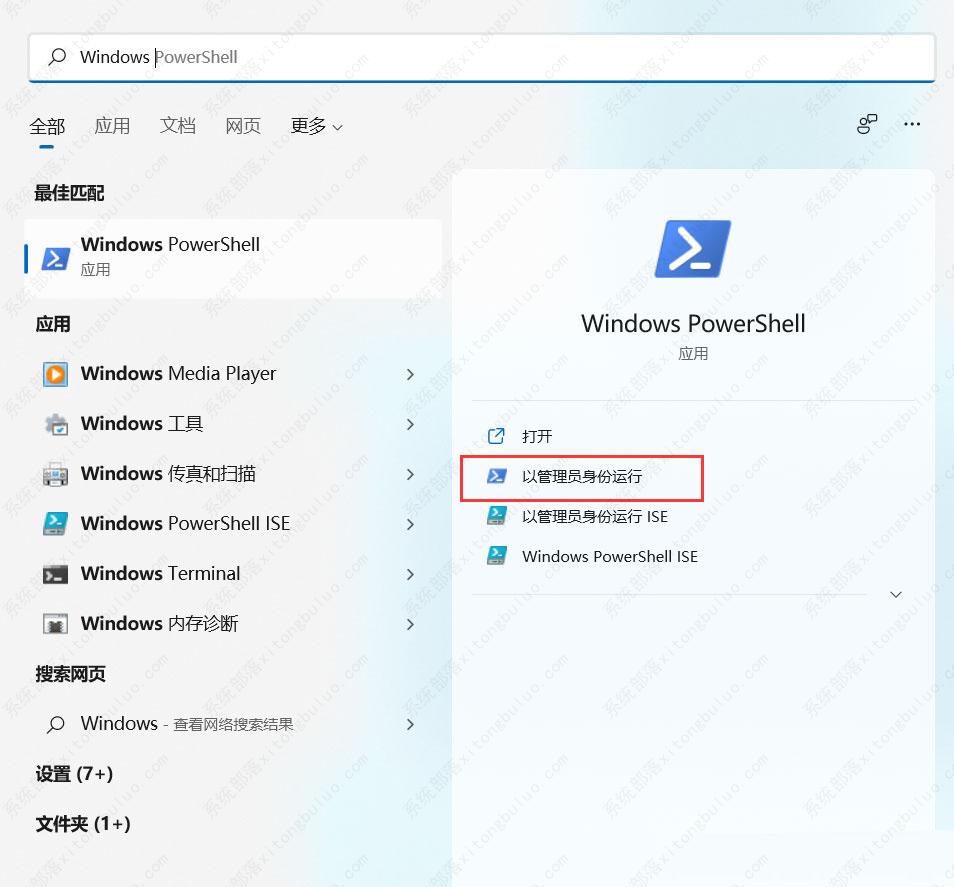Open Windows Terminal from the app list
954x887 pixels.
click(160, 574)
